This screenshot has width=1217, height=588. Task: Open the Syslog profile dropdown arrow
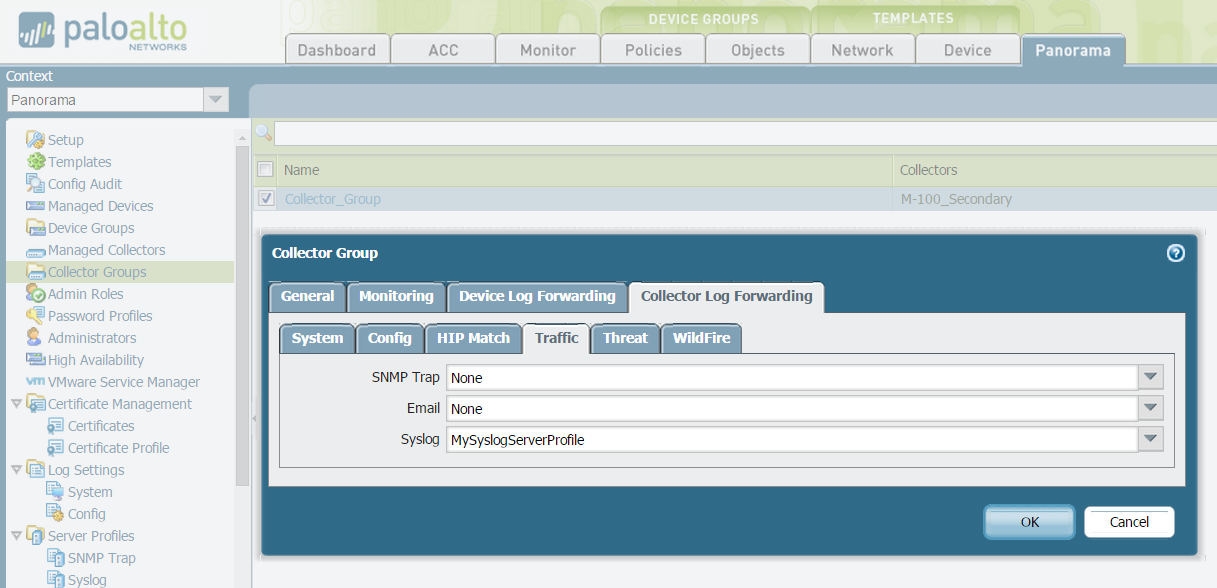point(1151,439)
